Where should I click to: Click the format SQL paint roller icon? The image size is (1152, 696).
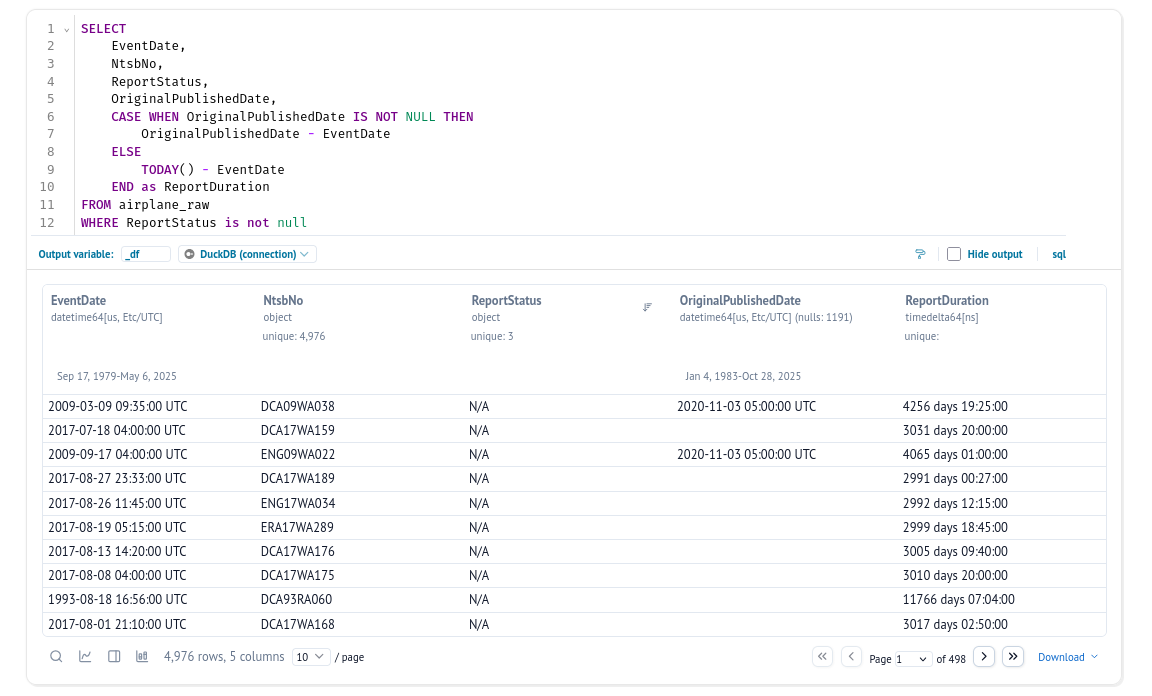[x=920, y=254]
